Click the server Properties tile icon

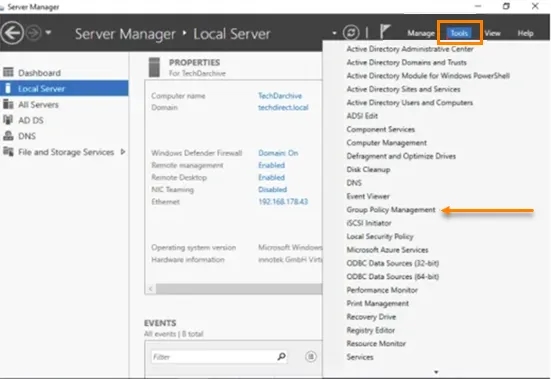coord(154,67)
